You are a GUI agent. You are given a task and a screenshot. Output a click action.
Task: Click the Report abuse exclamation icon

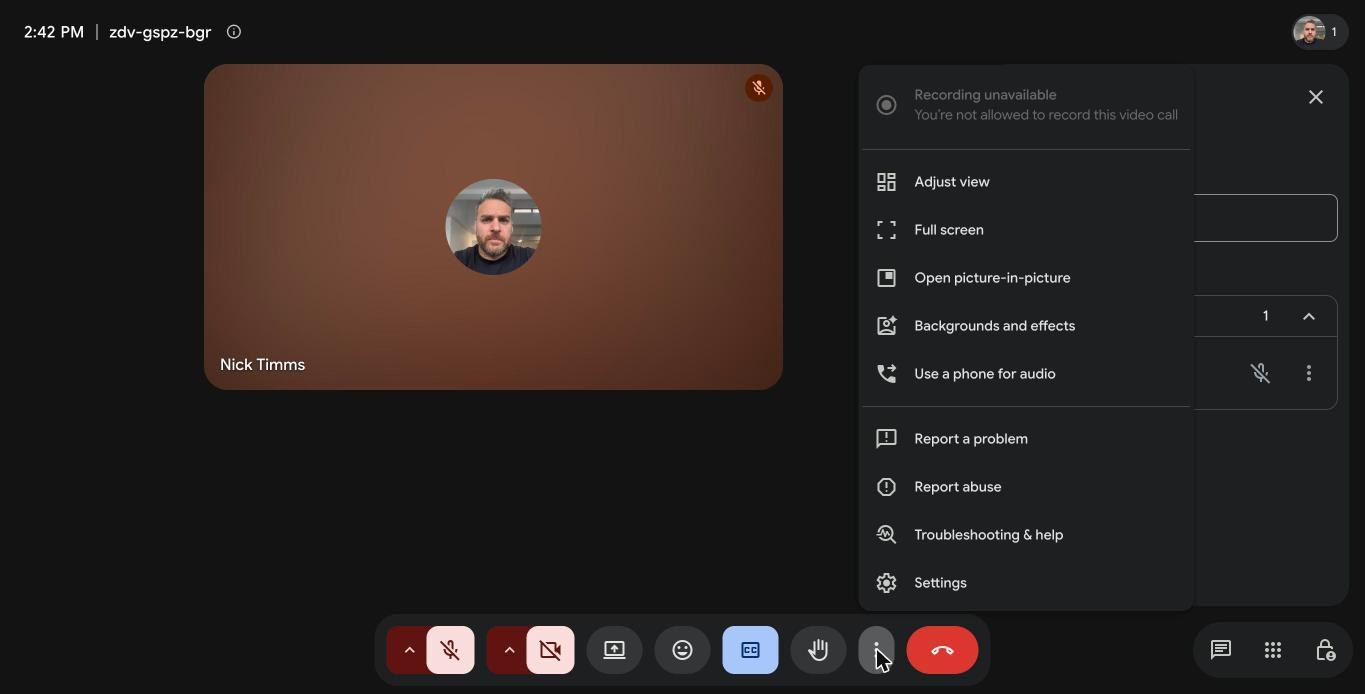point(886,487)
